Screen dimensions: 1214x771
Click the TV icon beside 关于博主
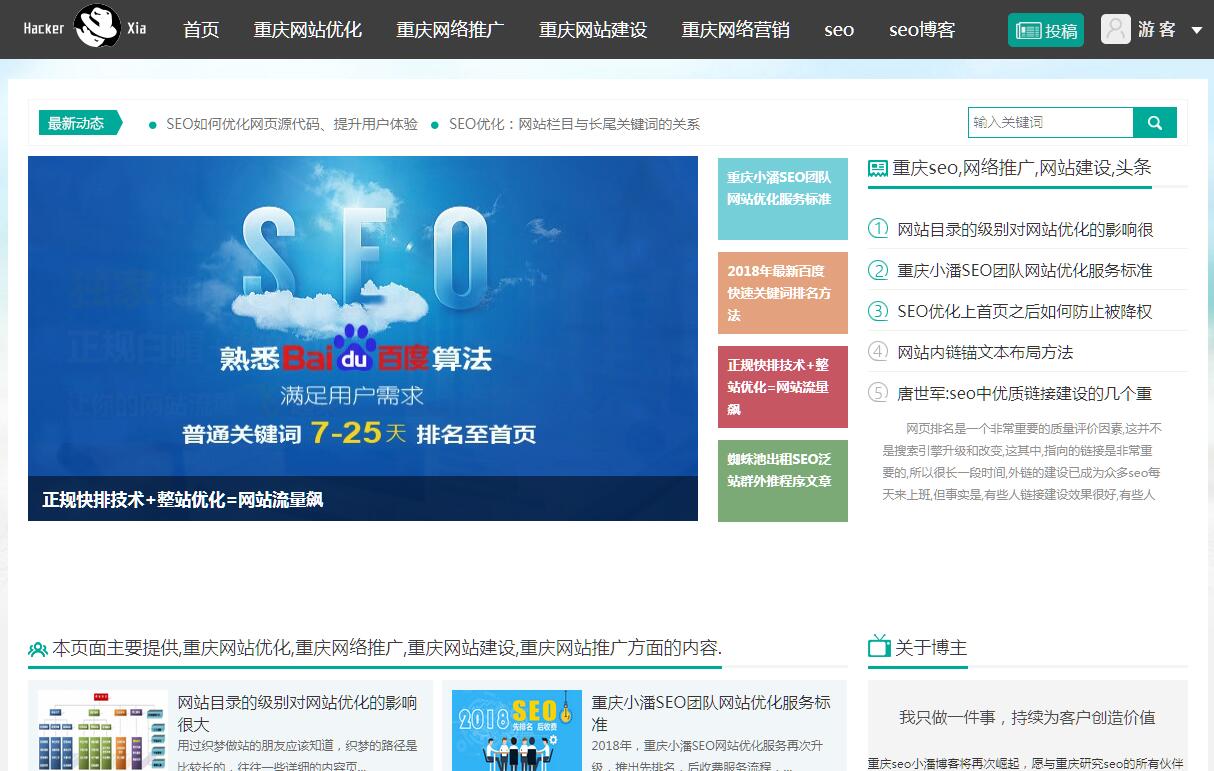coord(879,646)
